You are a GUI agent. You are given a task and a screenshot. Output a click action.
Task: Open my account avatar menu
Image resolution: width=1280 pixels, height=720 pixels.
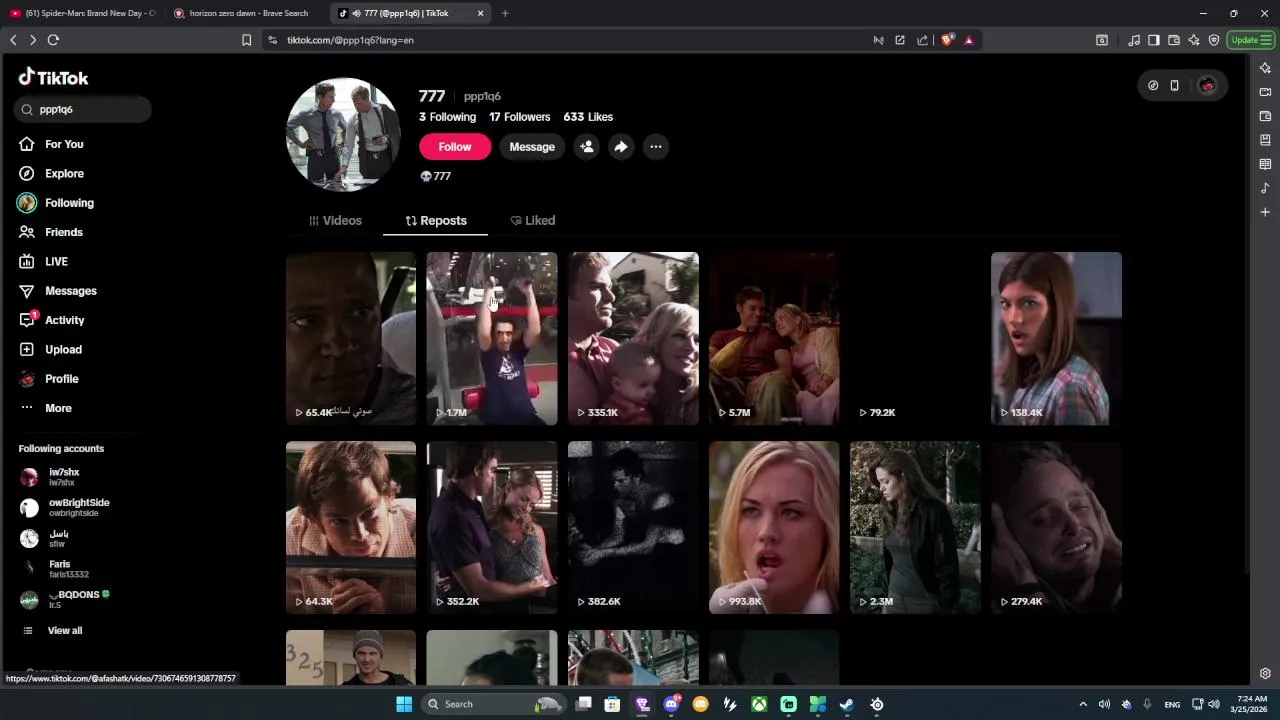pyautogui.click(x=1207, y=86)
